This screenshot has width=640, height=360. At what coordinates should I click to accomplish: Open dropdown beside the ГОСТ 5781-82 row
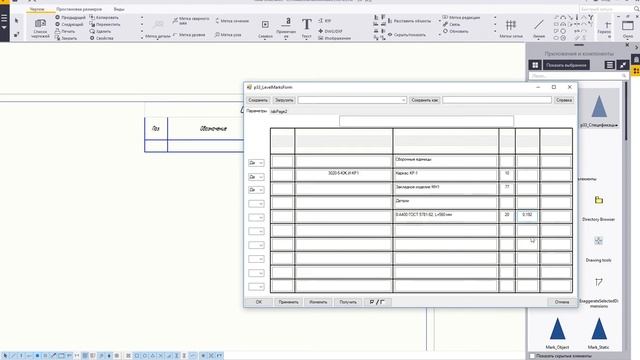[x=256, y=218]
